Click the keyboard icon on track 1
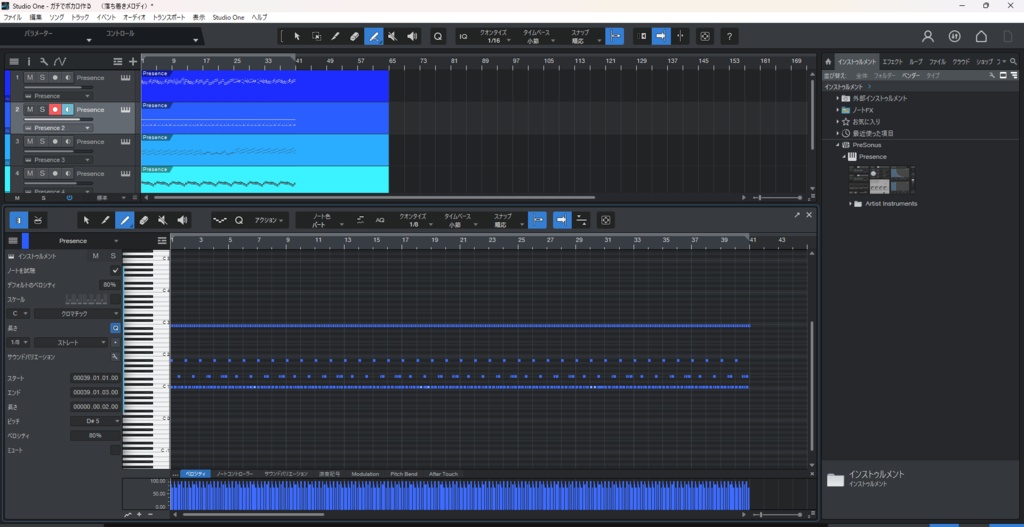 [125, 78]
